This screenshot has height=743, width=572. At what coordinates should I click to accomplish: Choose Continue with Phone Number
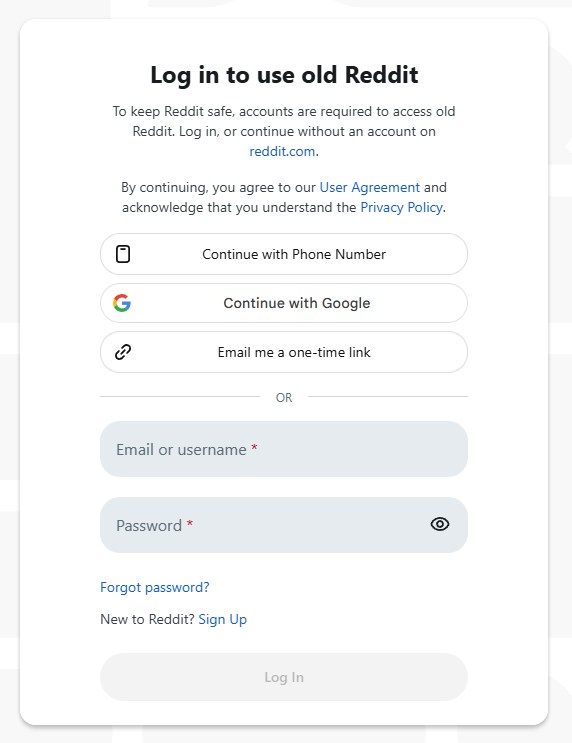(284, 254)
